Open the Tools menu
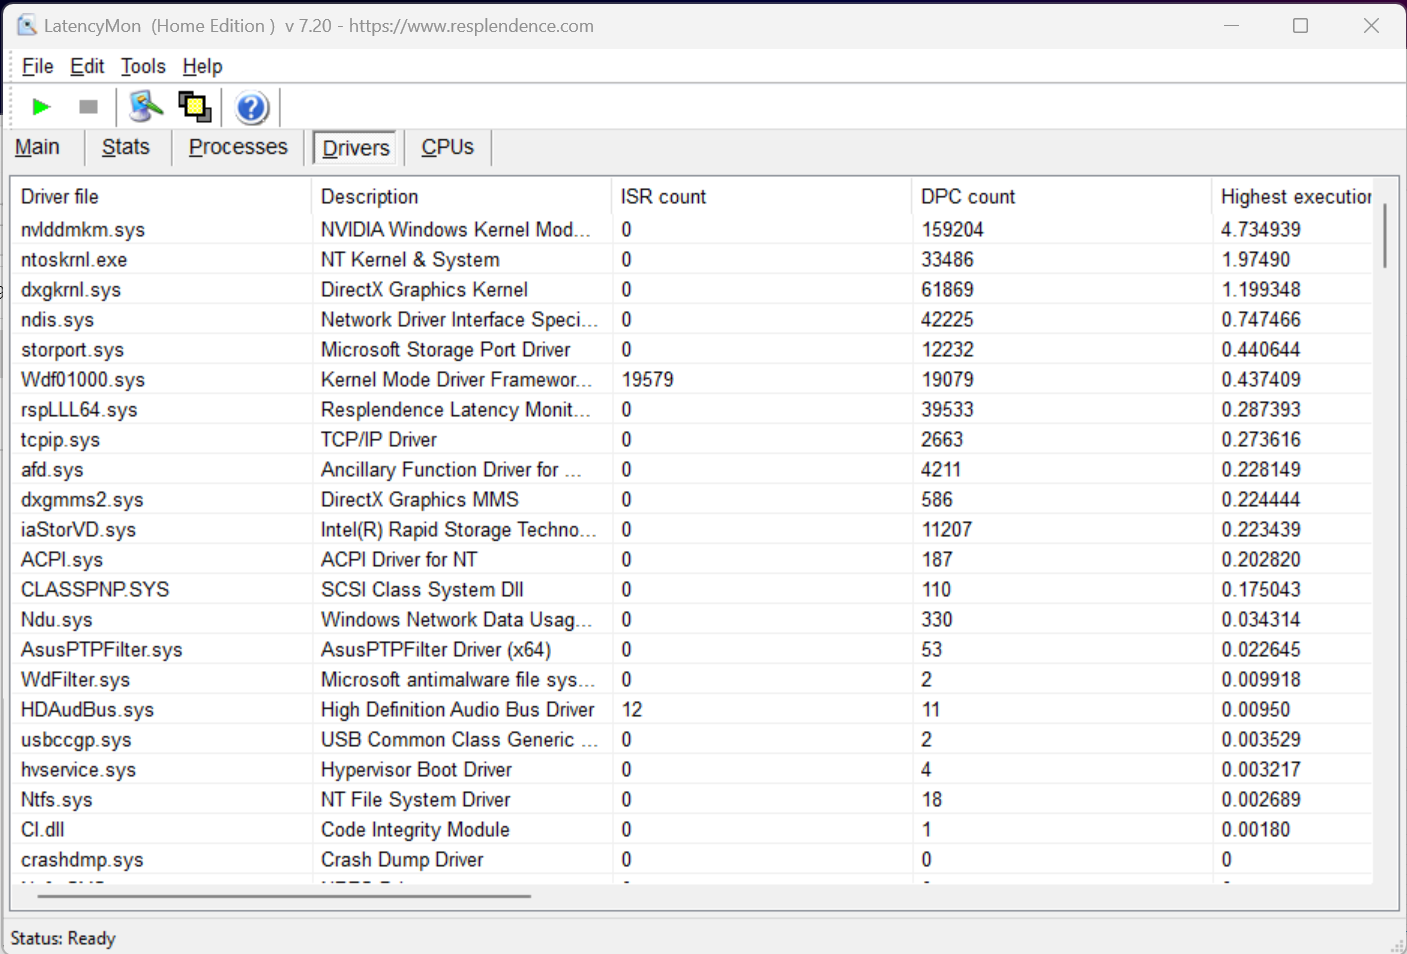This screenshot has height=954, width=1407. pos(143,67)
